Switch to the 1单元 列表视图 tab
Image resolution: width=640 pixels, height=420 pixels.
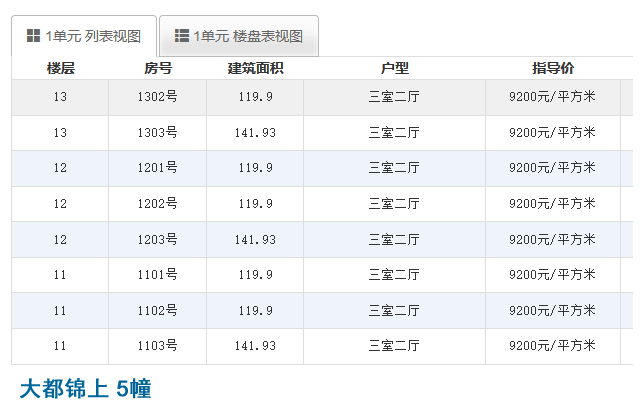pyautogui.click(x=83, y=36)
